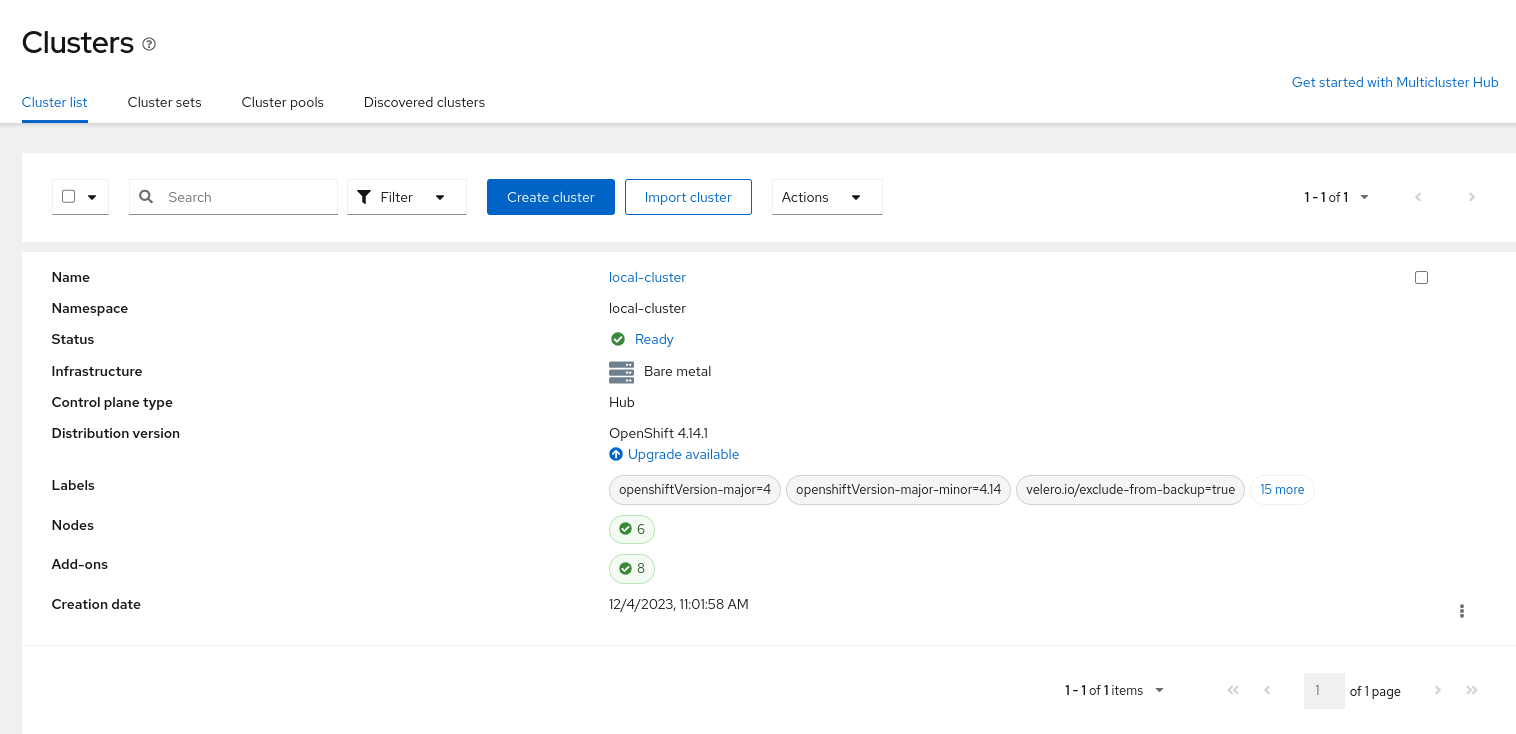Click the top toolbar previous page arrow
Viewport: 1516px width, 734px height.
pyautogui.click(x=1418, y=197)
